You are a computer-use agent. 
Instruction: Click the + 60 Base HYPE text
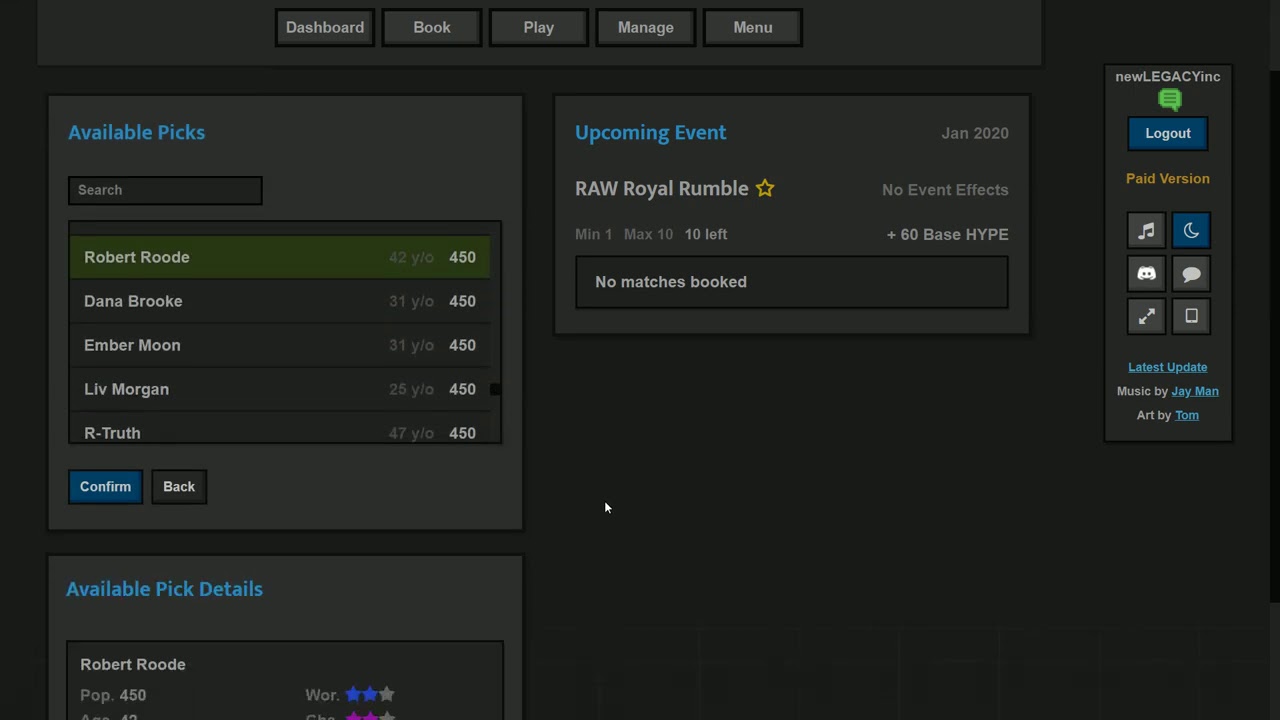(948, 234)
